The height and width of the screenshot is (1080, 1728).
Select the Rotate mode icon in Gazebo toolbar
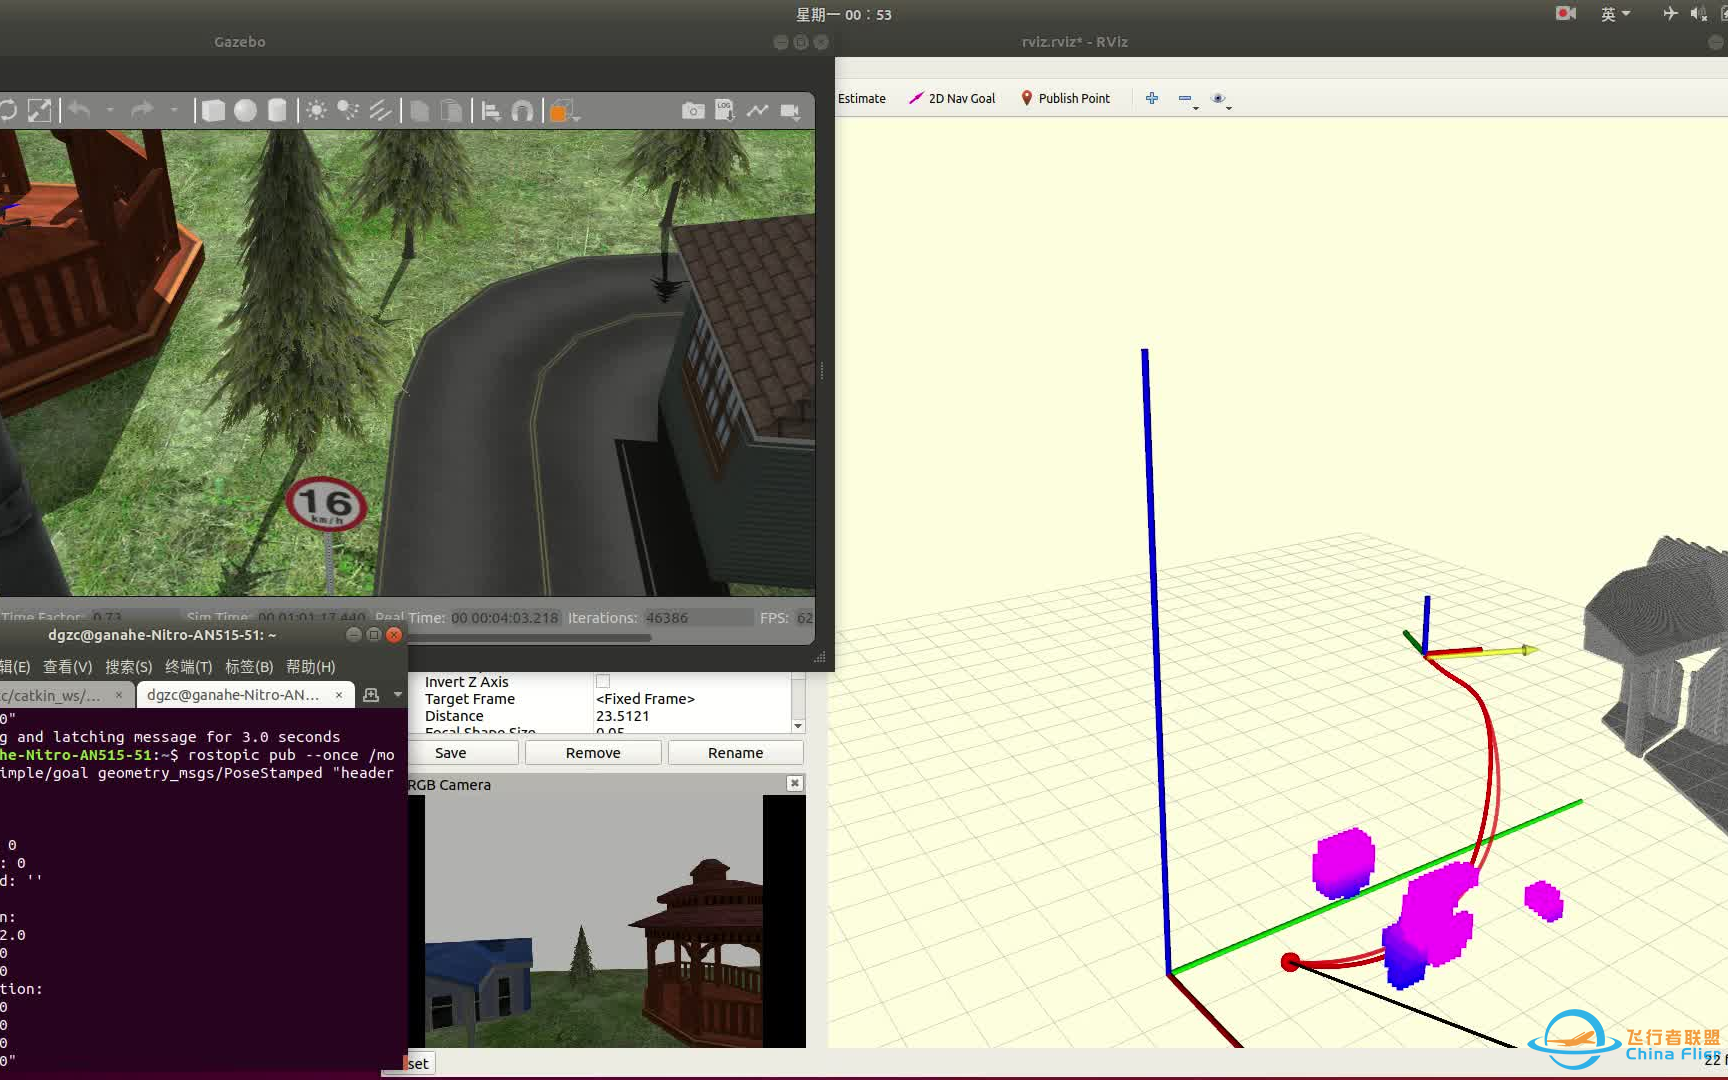point(8,111)
